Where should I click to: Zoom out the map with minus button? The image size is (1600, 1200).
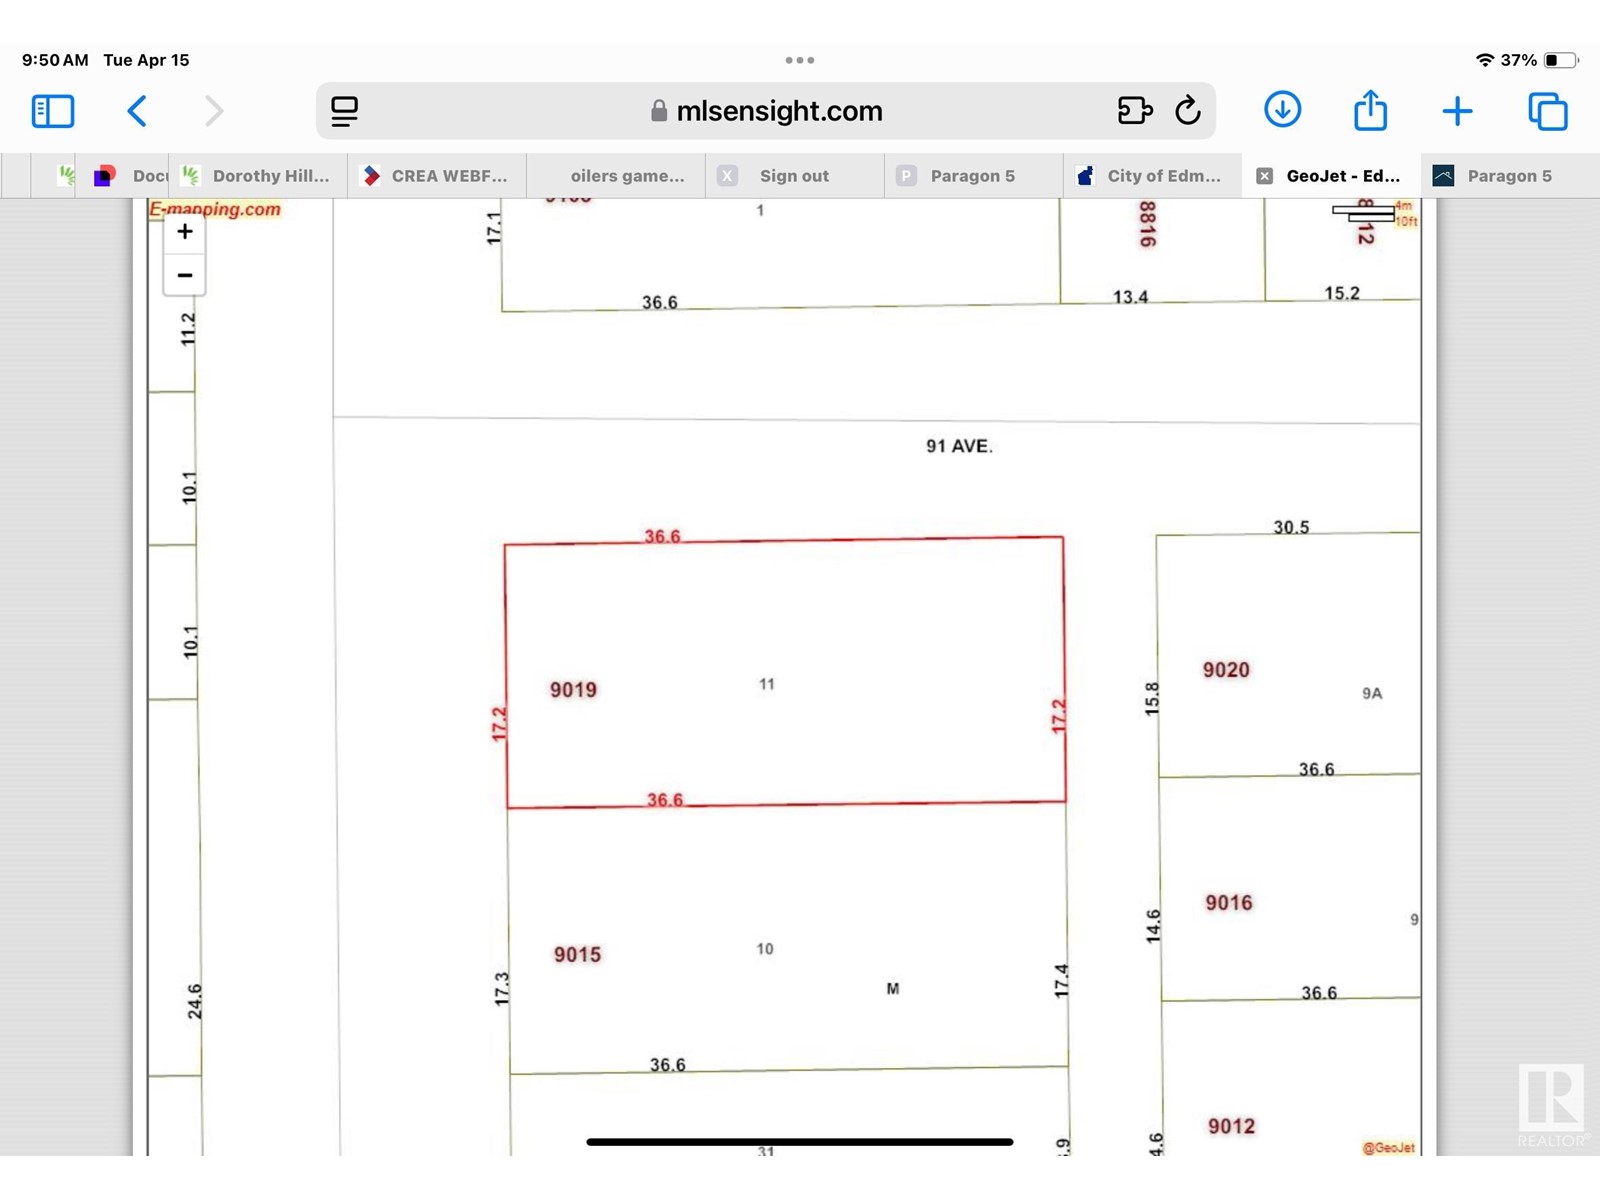click(185, 275)
